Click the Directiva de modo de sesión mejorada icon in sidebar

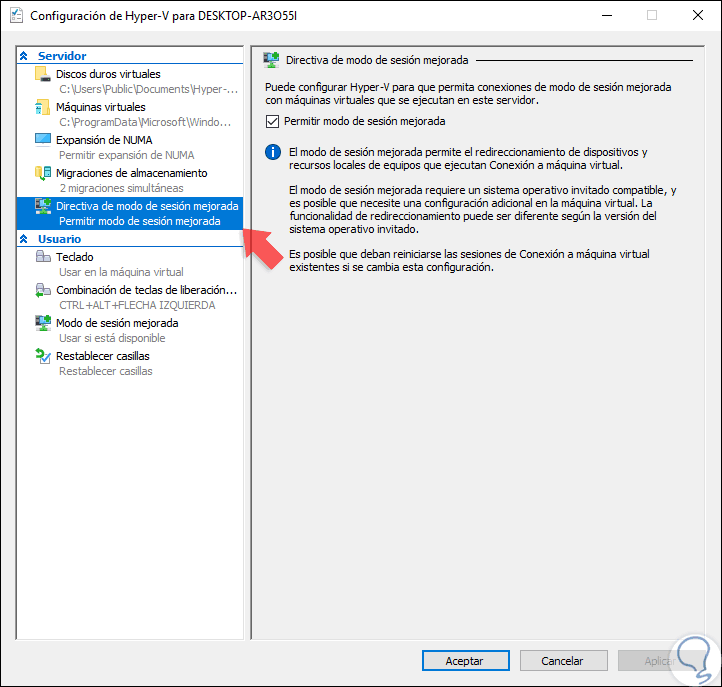click(43, 206)
